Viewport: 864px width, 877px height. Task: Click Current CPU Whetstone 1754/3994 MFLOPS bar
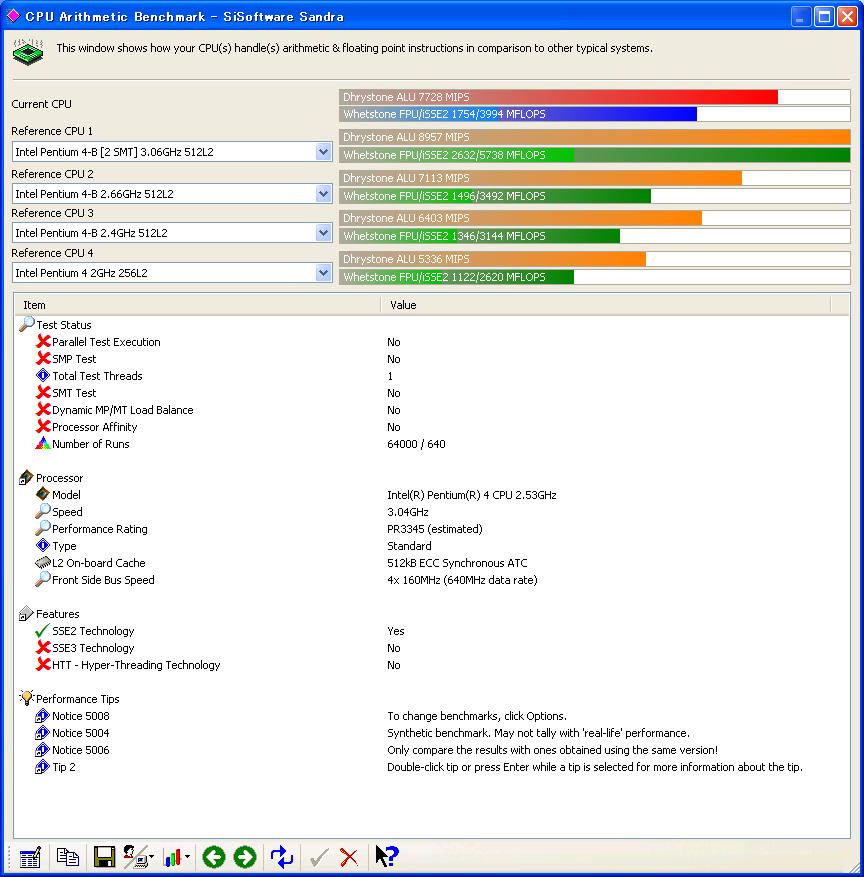(x=594, y=114)
